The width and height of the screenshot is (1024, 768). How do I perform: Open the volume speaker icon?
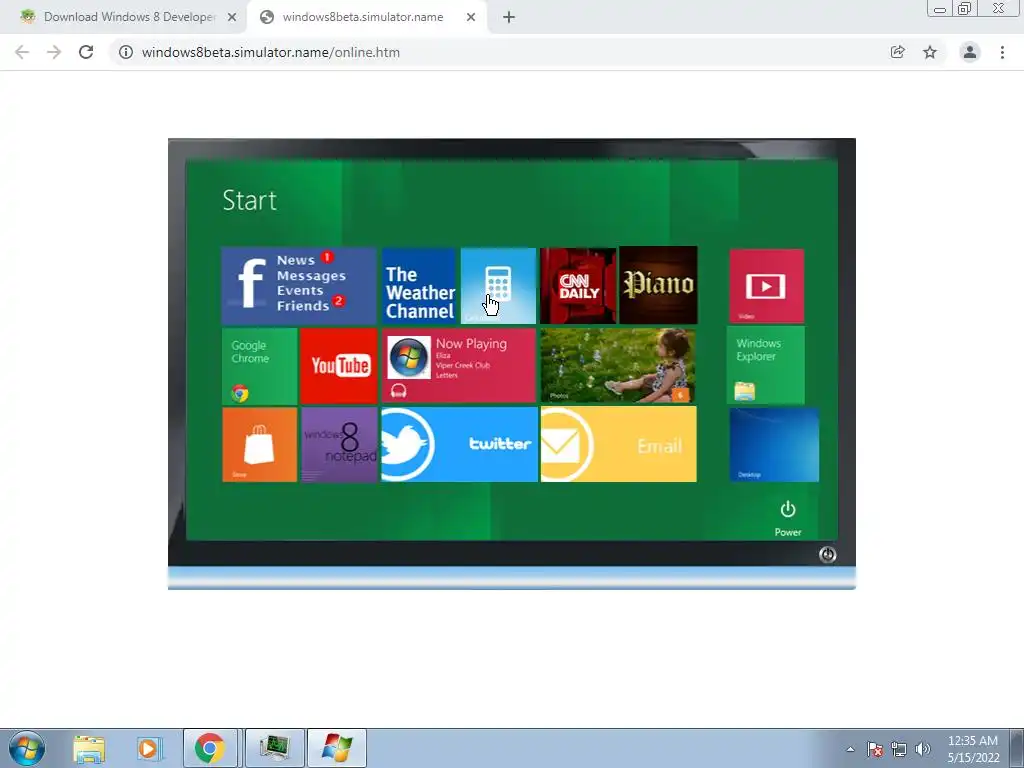click(922, 749)
